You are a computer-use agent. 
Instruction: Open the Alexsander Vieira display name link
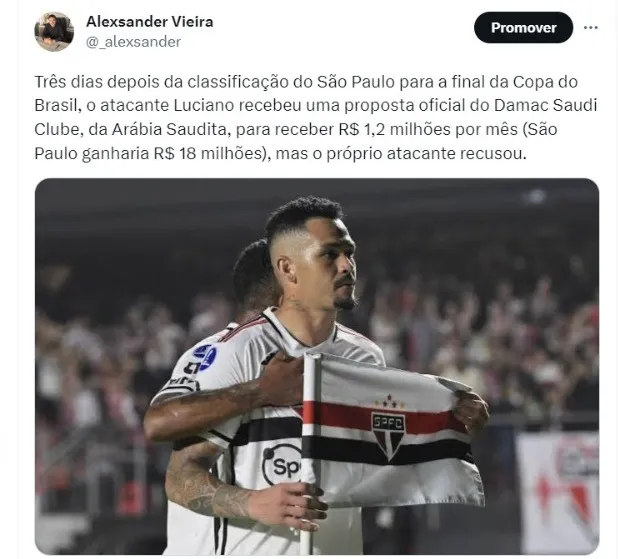pos(150,21)
